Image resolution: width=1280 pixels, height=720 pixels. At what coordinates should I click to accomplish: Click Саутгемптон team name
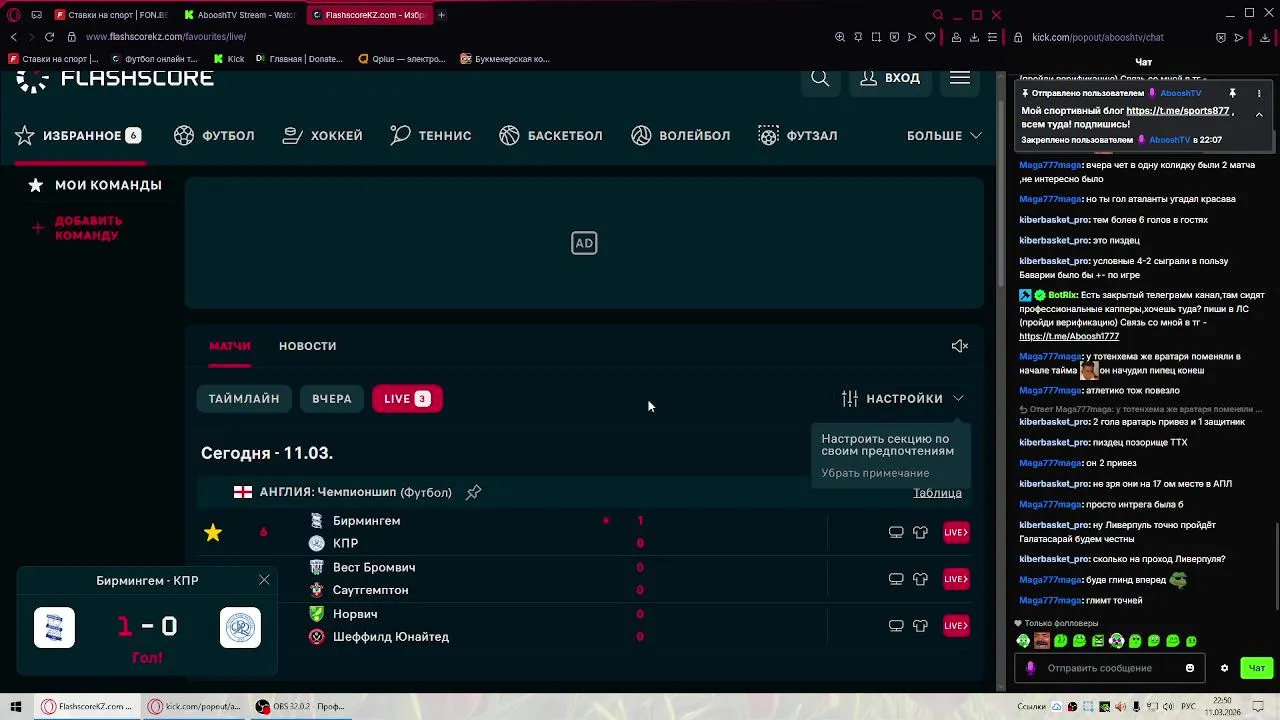(370, 590)
